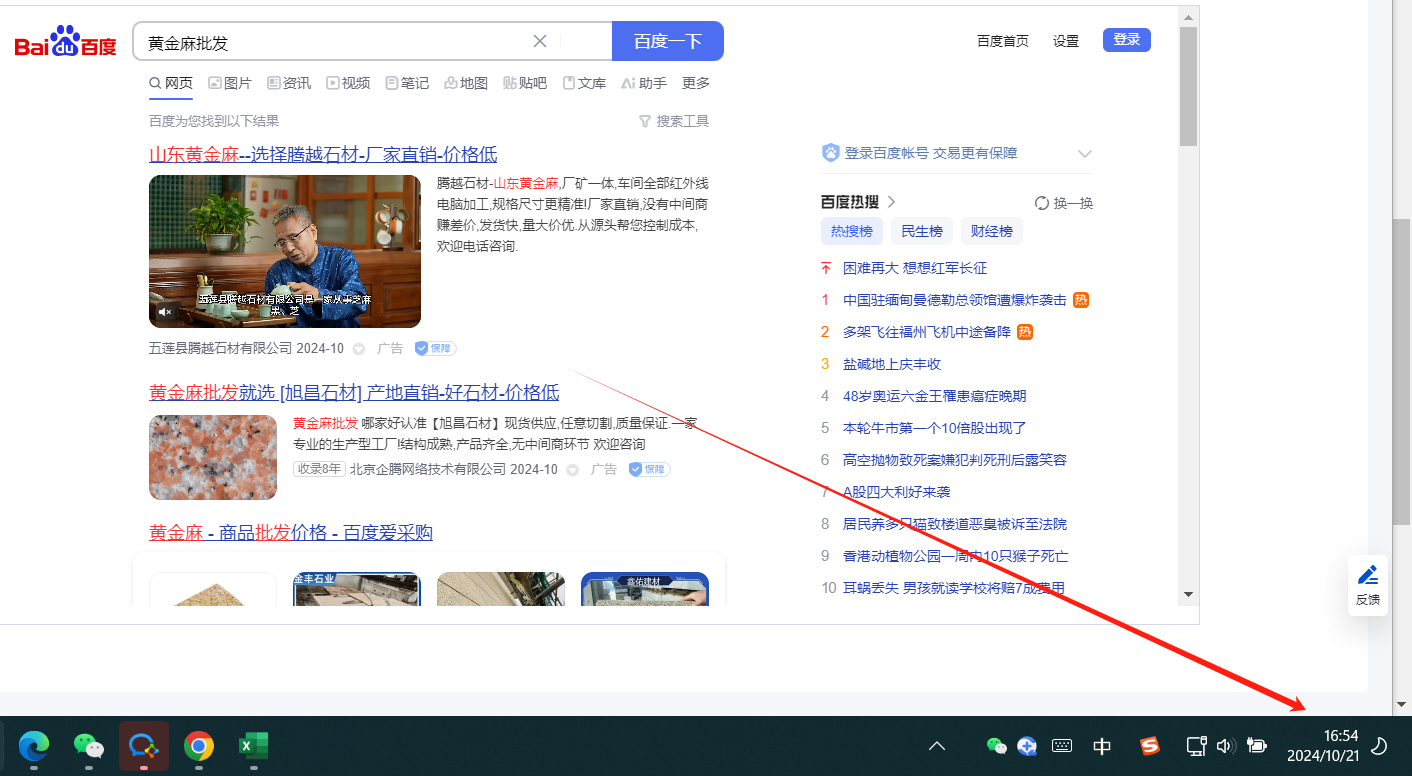The height and width of the screenshot is (776, 1412).
Task: Clear the search box with the X icon
Action: (x=540, y=41)
